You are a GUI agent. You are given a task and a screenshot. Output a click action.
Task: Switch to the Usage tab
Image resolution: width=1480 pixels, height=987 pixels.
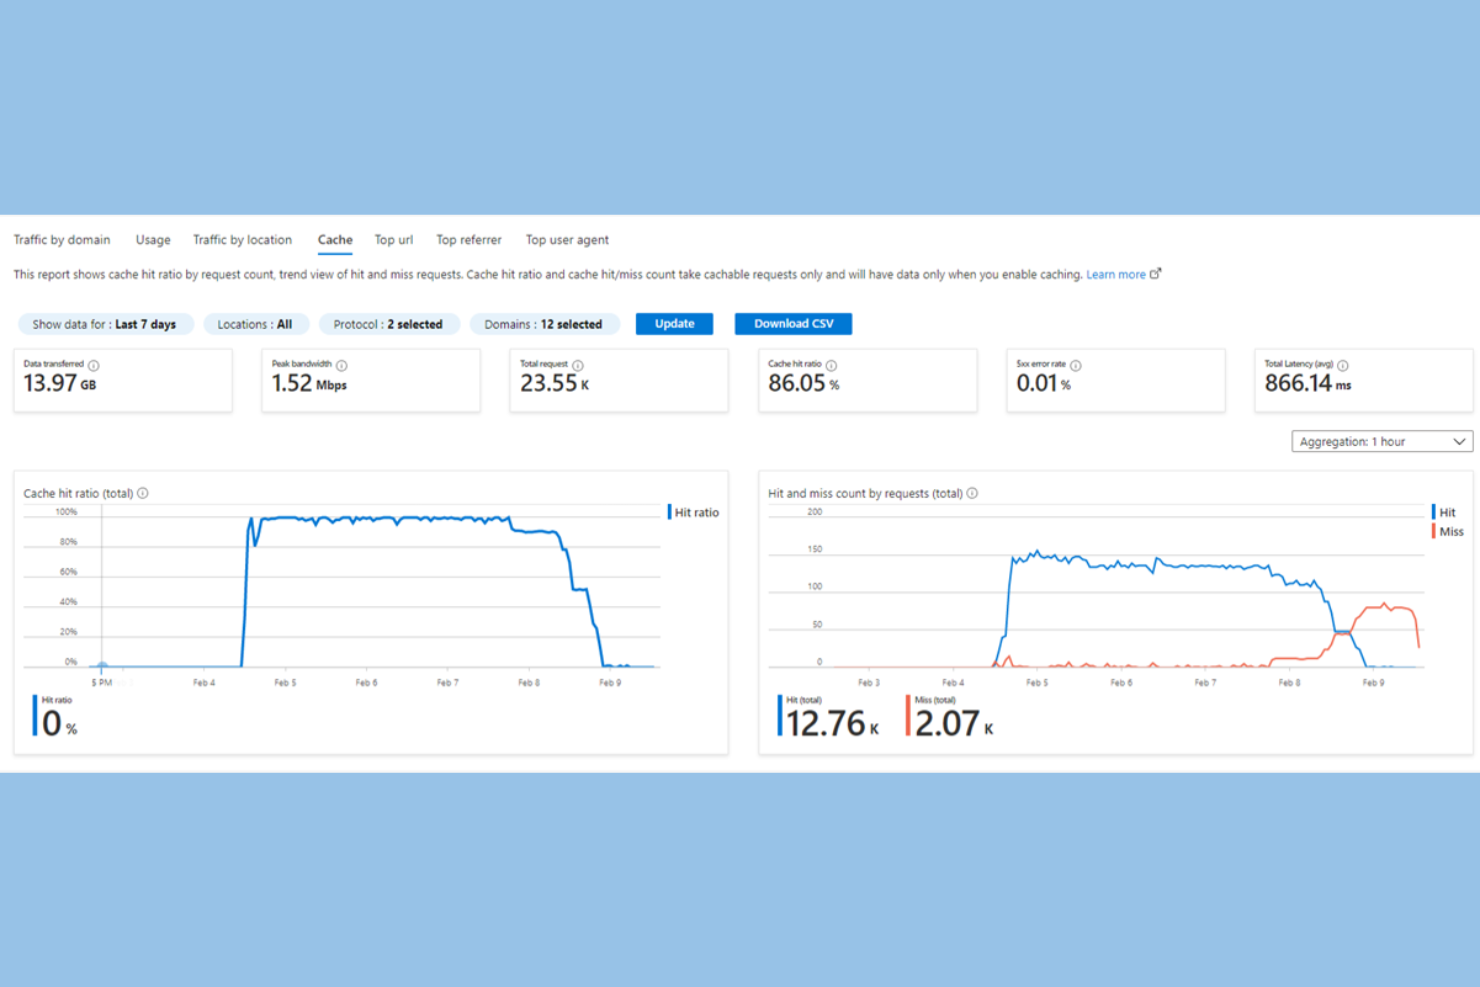pyautogui.click(x=153, y=240)
